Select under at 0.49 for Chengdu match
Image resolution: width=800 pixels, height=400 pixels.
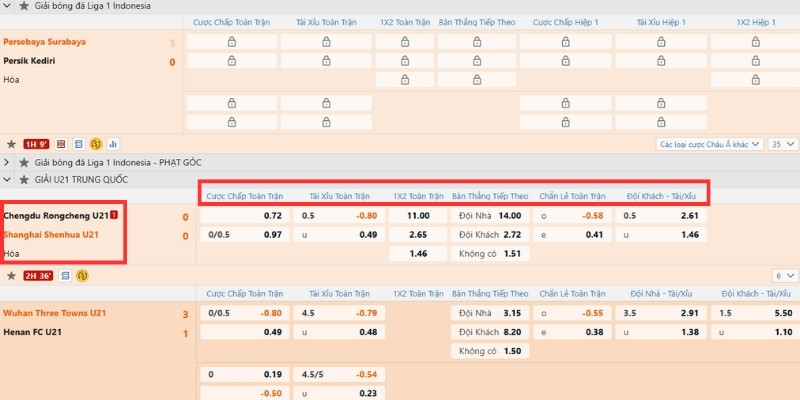339,235
